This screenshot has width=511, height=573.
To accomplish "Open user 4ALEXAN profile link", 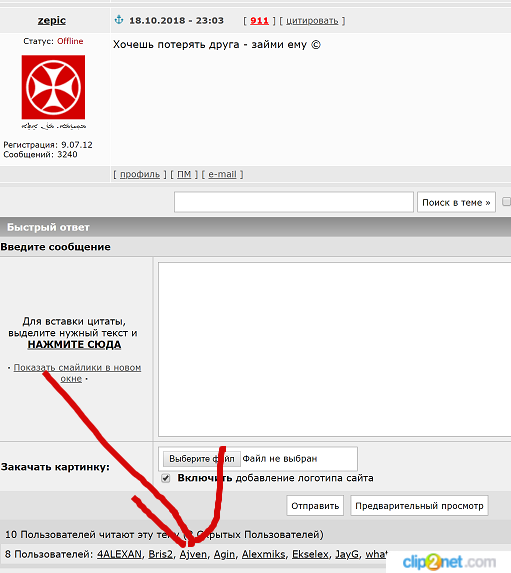I will click(119, 554).
